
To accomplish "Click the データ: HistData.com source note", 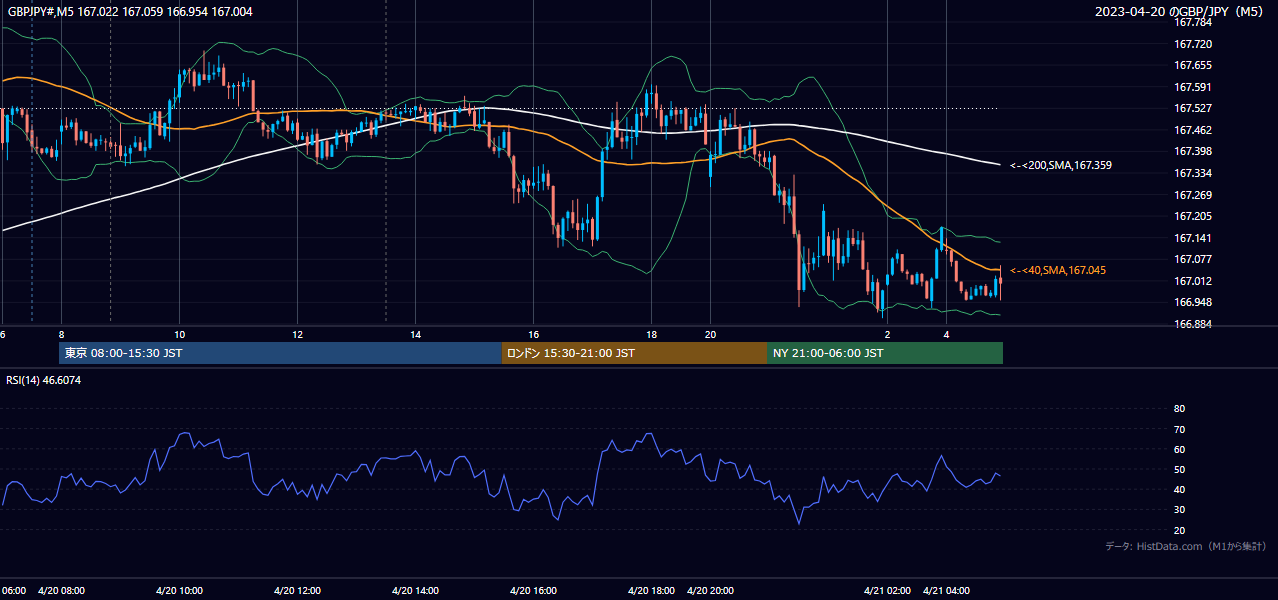I will 1186,546.
